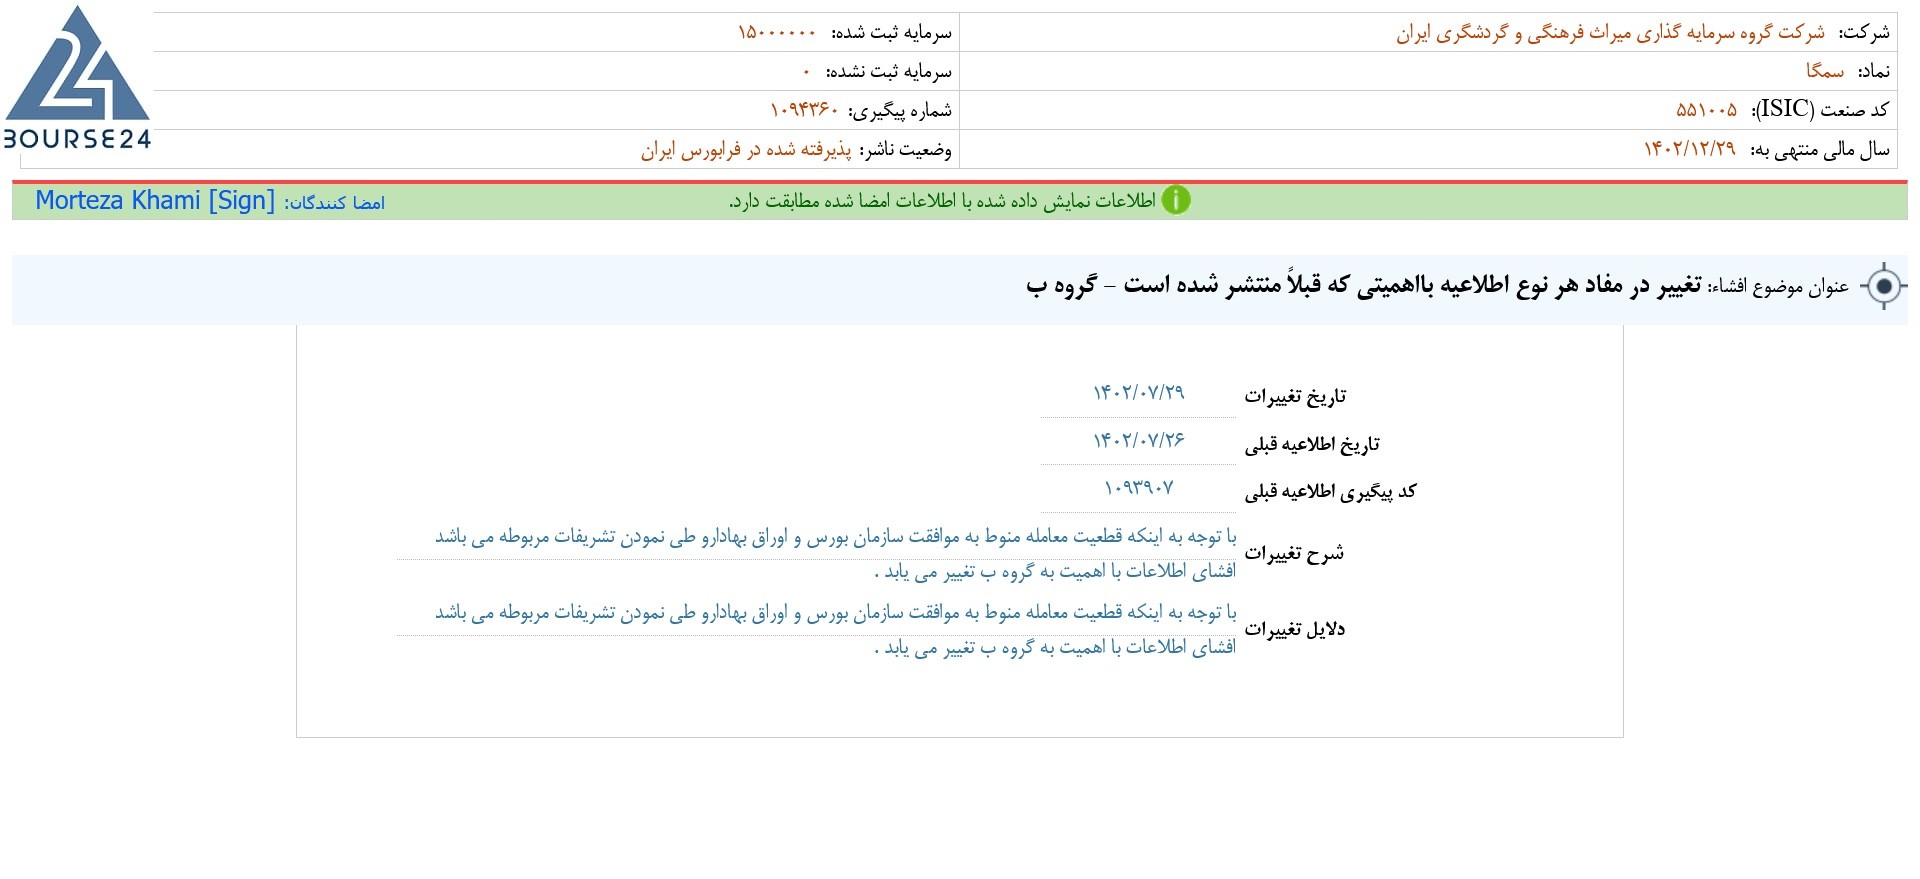
Task: Click the fiscal year end date "۱۴۰۲/۱۲/۲۹"
Action: [x=1690, y=149]
